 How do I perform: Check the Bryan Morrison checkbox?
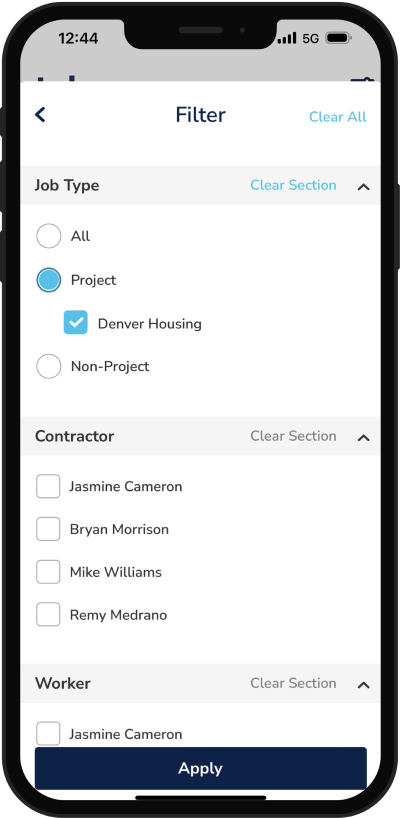tap(48, 529)
